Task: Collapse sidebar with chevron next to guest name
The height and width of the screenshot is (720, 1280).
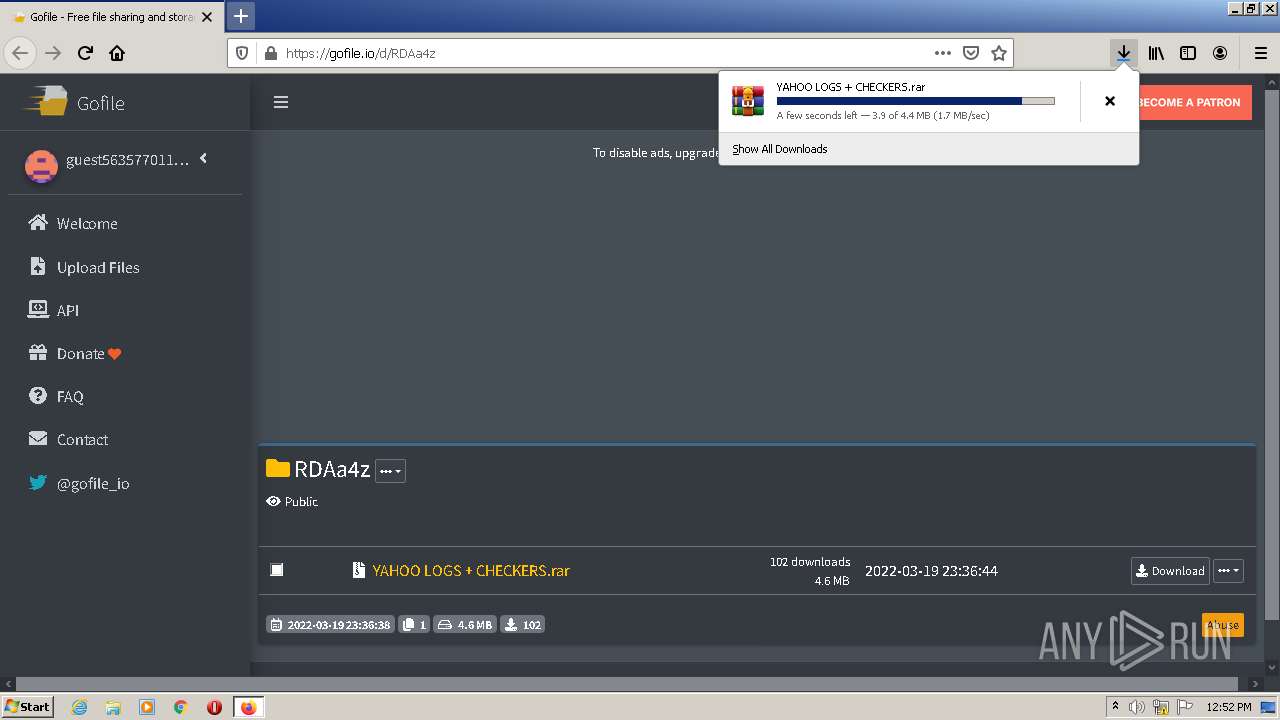Action: (203, 158)
